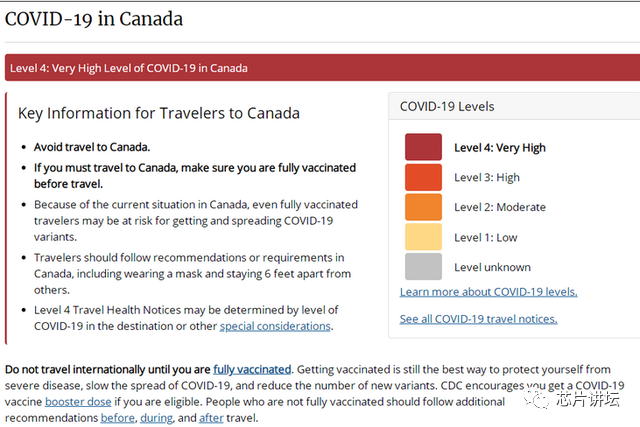Select the red-orange Level 3 High swatch
This screenshot has width=640, height=427.
[x=423, y=177]
